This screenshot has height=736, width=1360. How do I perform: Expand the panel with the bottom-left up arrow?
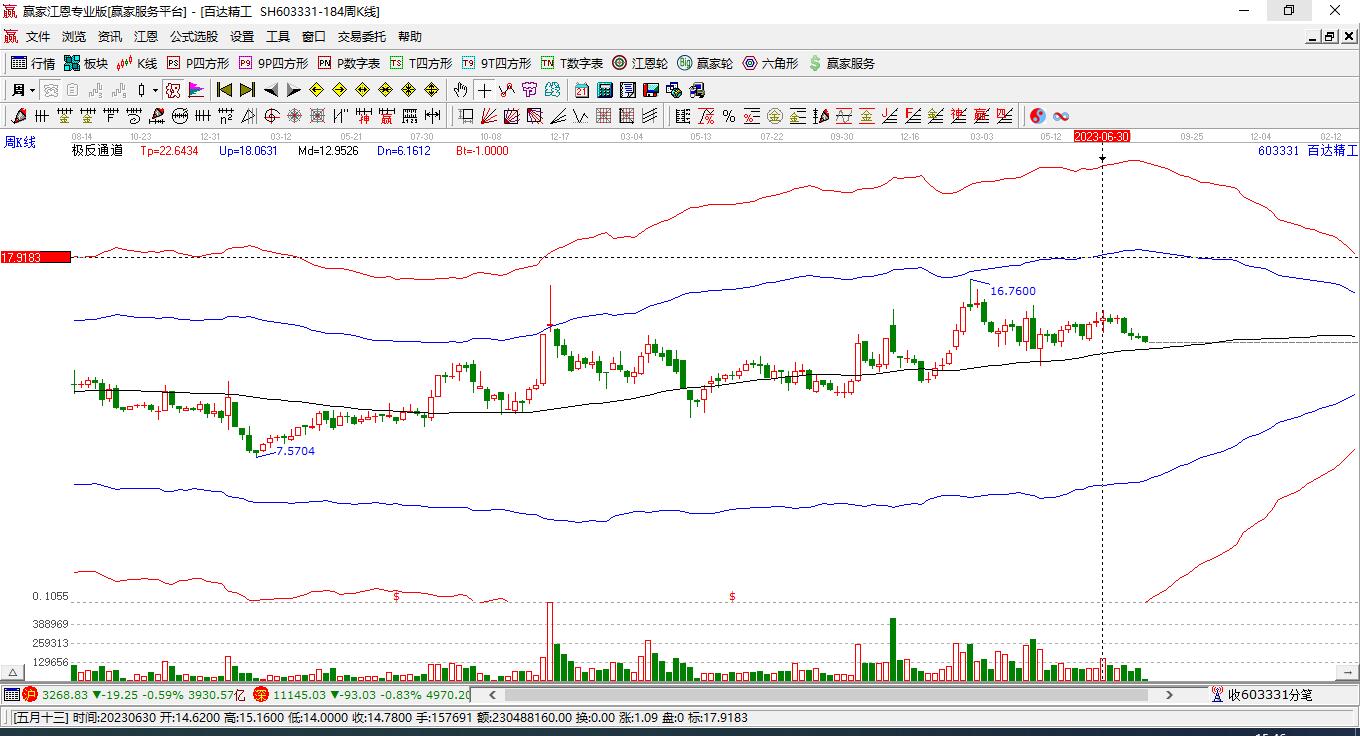pyautogui.click(x=13, y=673)
